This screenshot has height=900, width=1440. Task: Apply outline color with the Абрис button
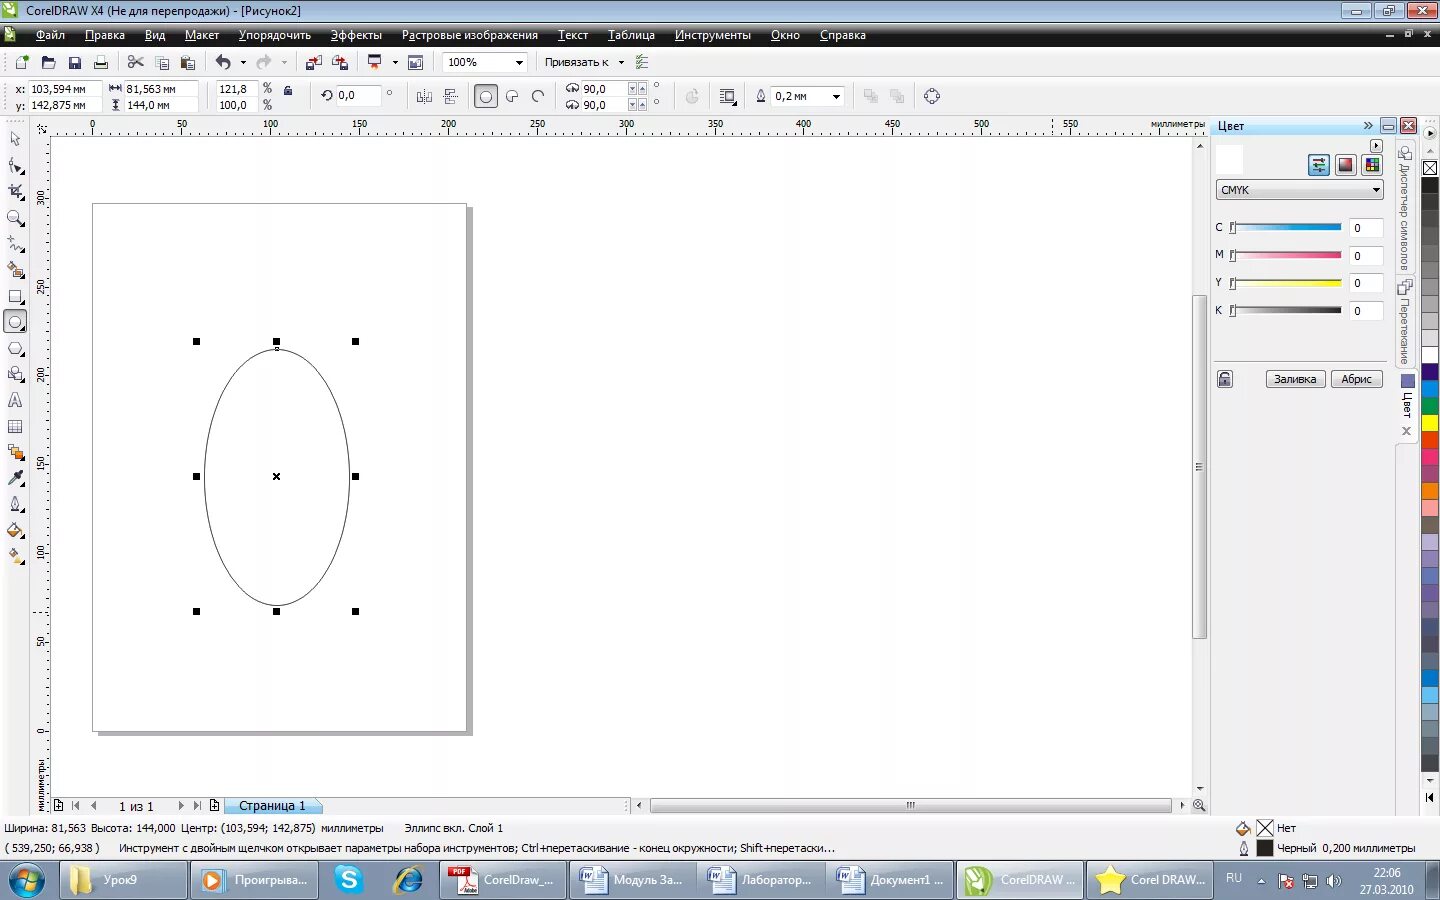coord(1357,379)
